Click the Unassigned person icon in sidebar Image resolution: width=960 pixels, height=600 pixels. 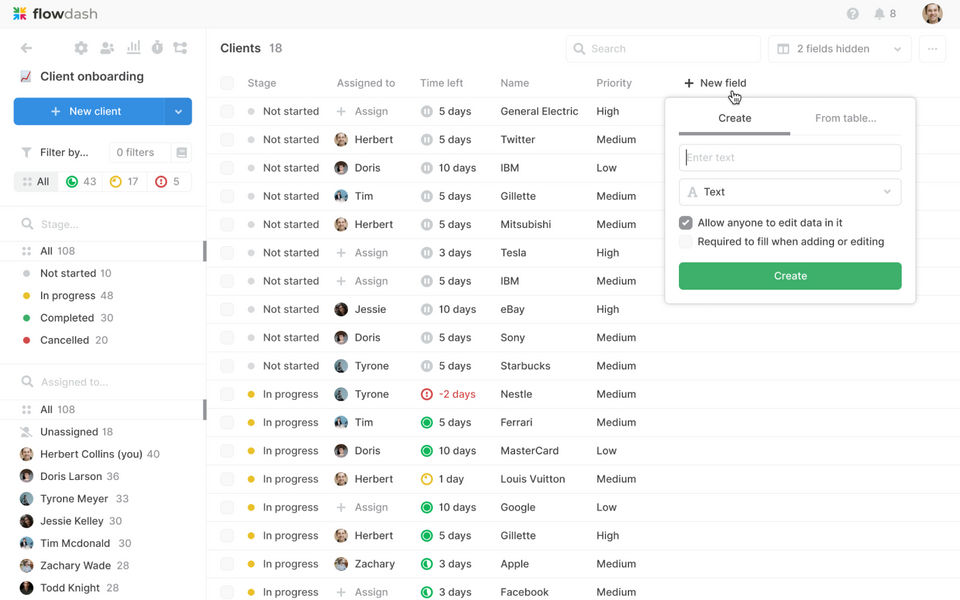click(26, 432)
